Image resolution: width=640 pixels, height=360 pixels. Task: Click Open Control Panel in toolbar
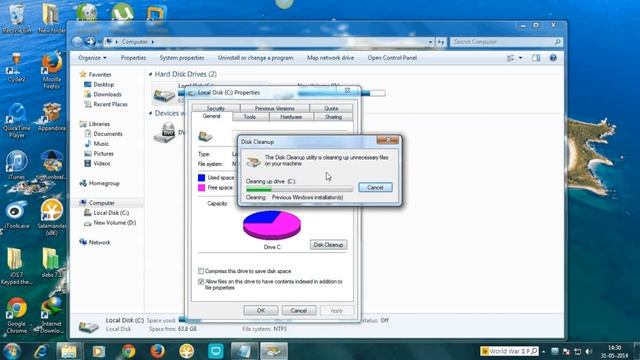392,58
